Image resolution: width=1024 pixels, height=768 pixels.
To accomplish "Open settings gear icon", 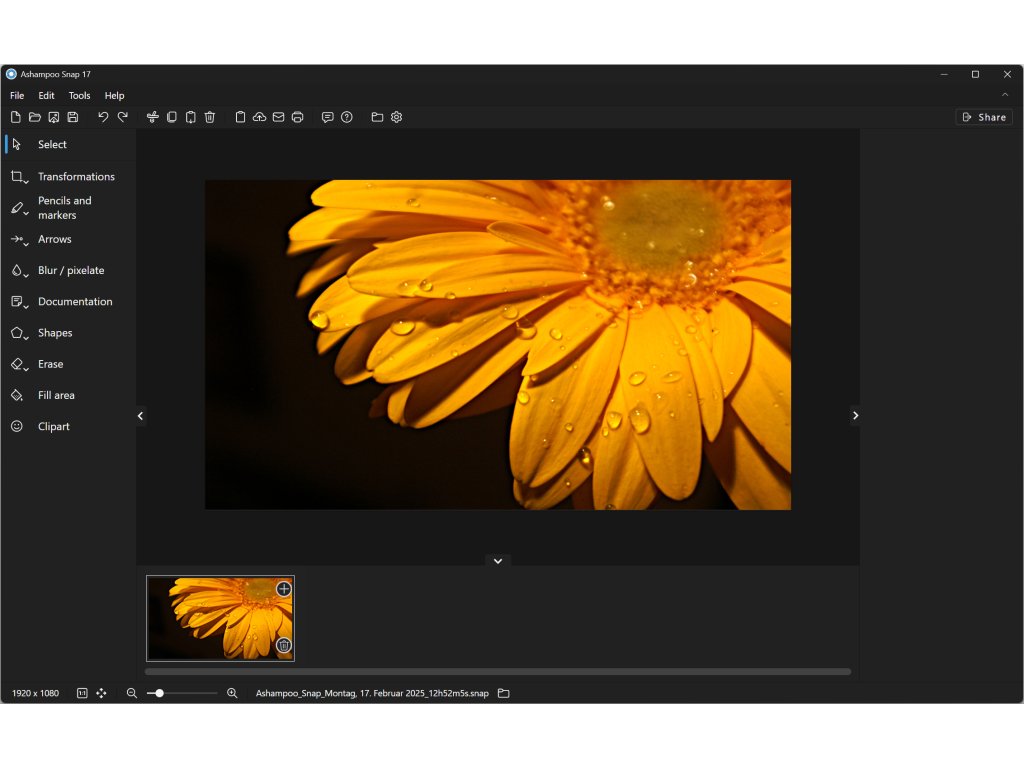I will pyautogui.click(x=396, y=117).
